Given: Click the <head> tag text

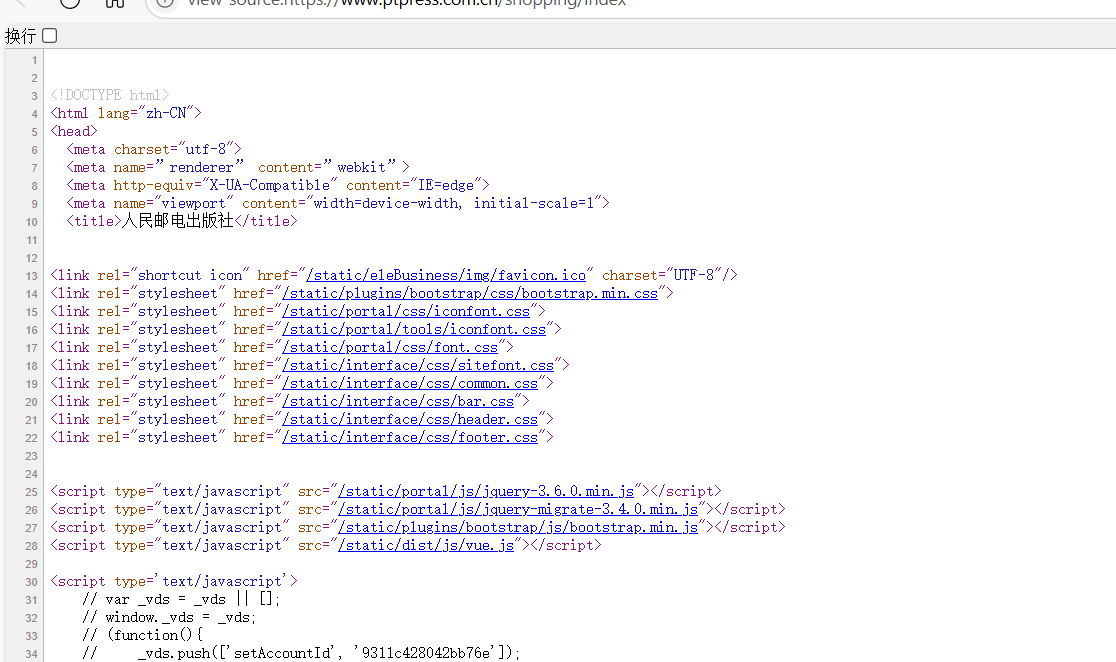Looking at the screenshot, I should [73, 132].
